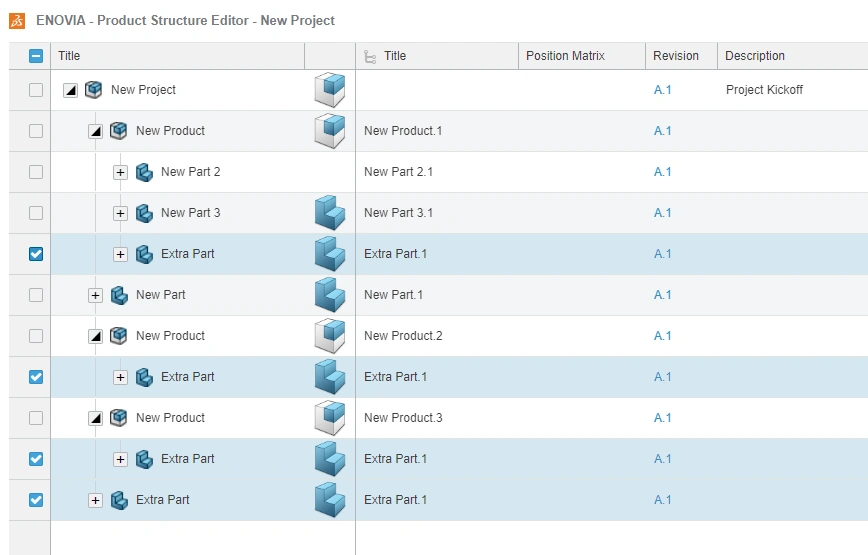Select the New Part 3 tree item
Viewport: 868px width, 555px height.
click(x=190, y=213)
